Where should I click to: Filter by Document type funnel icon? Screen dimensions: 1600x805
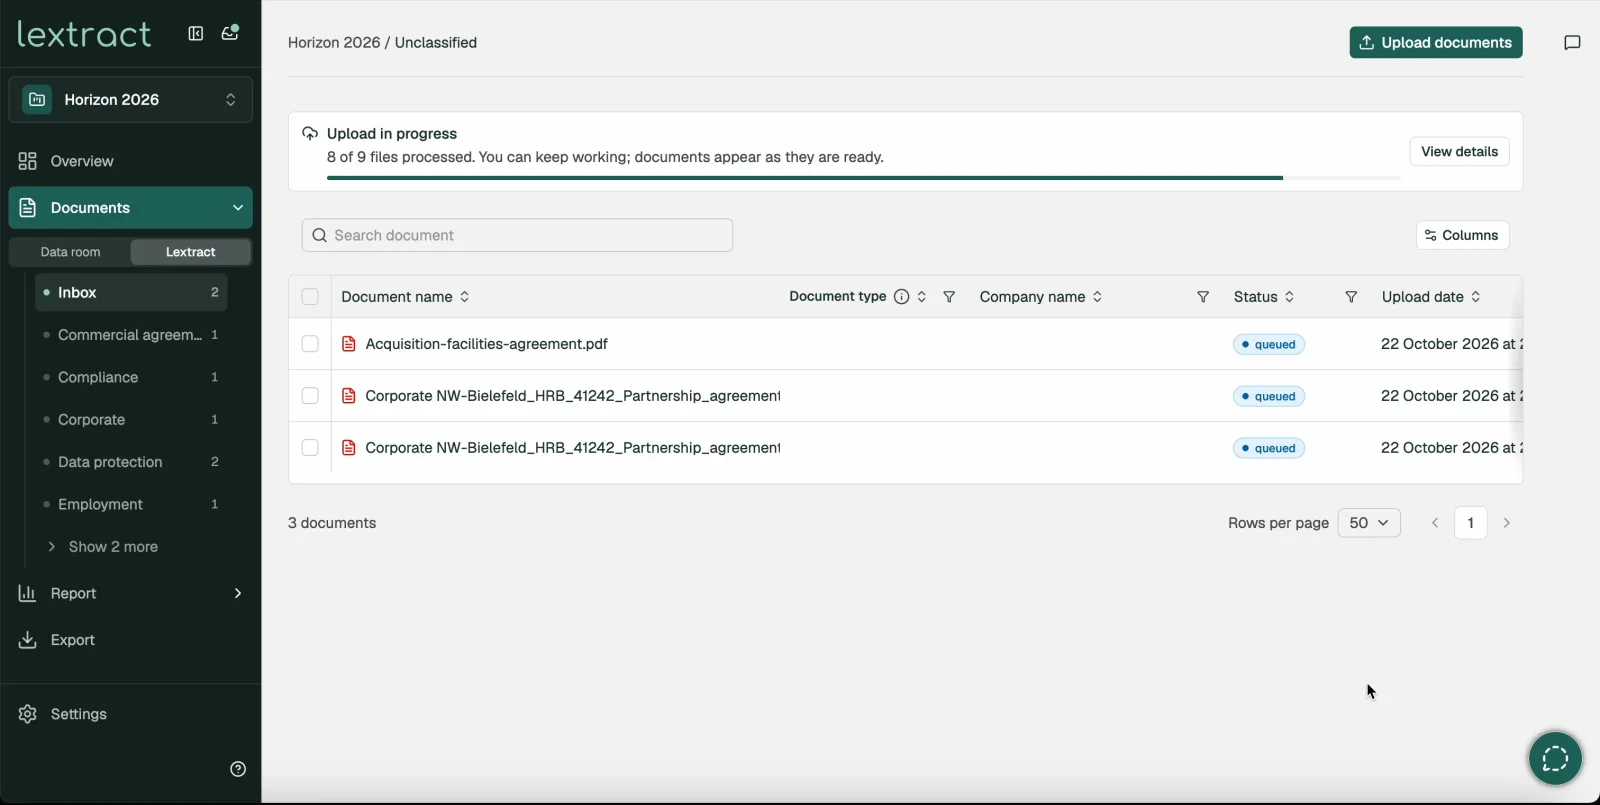pyautogui.click(x=949, y=297)
